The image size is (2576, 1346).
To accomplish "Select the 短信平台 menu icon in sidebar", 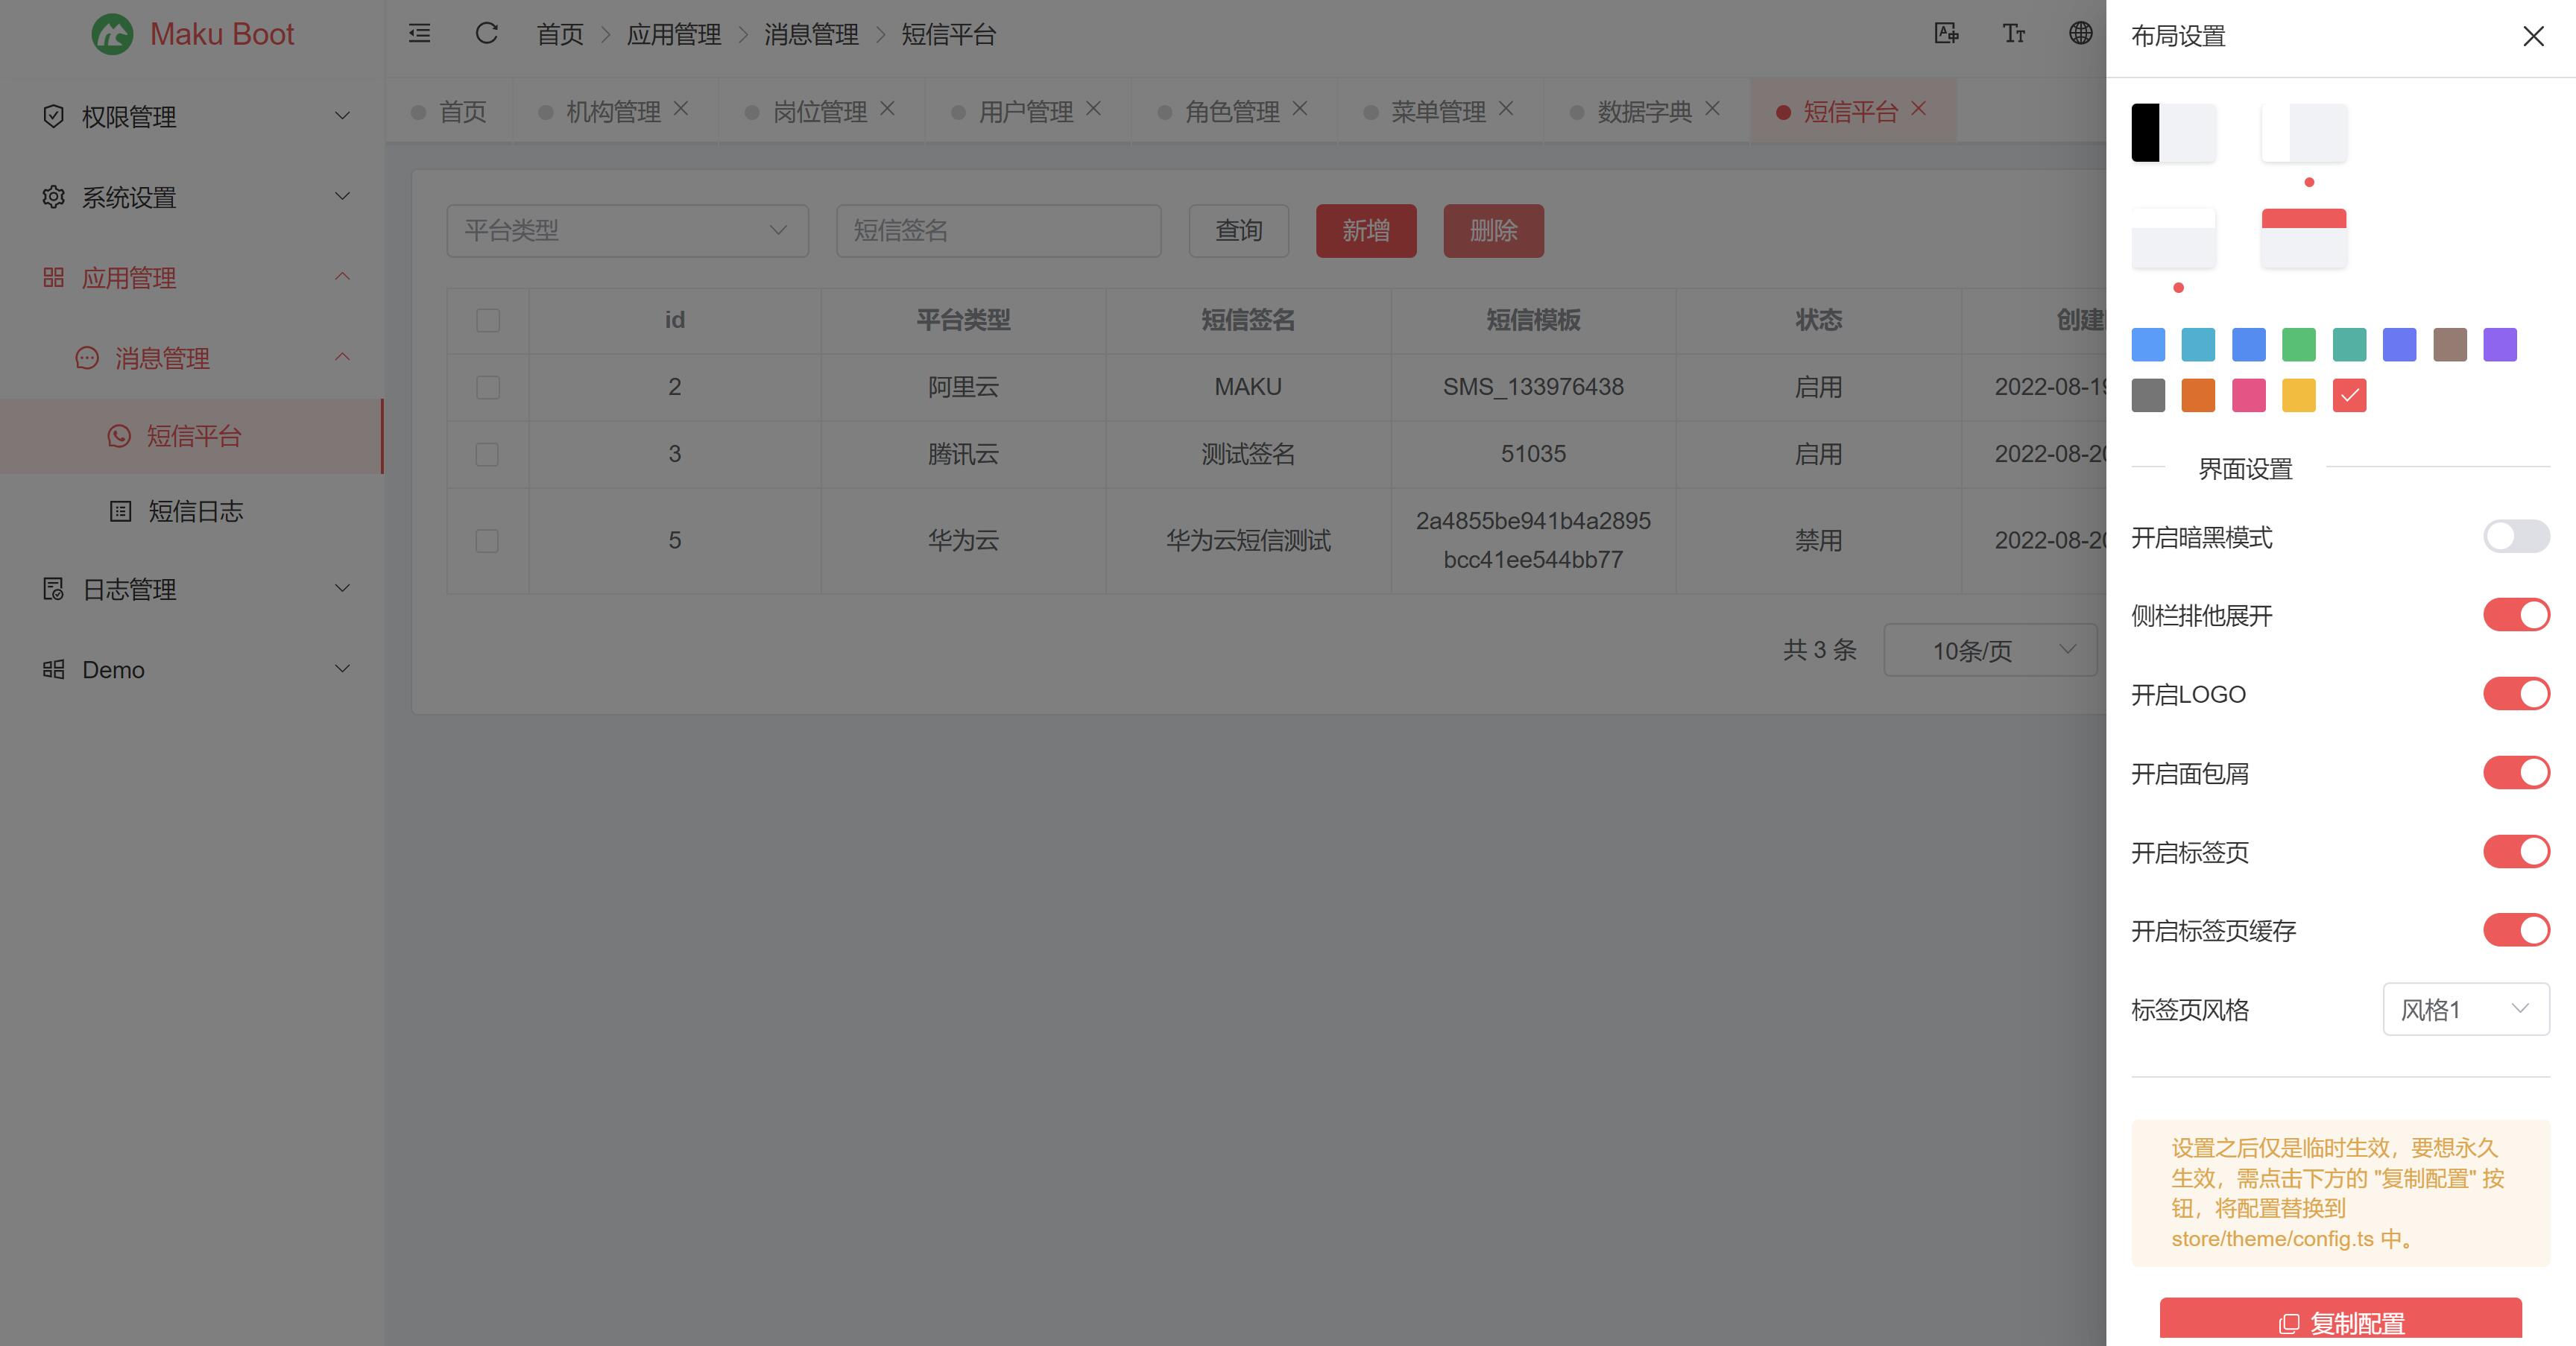I will (x=120, y=436).
